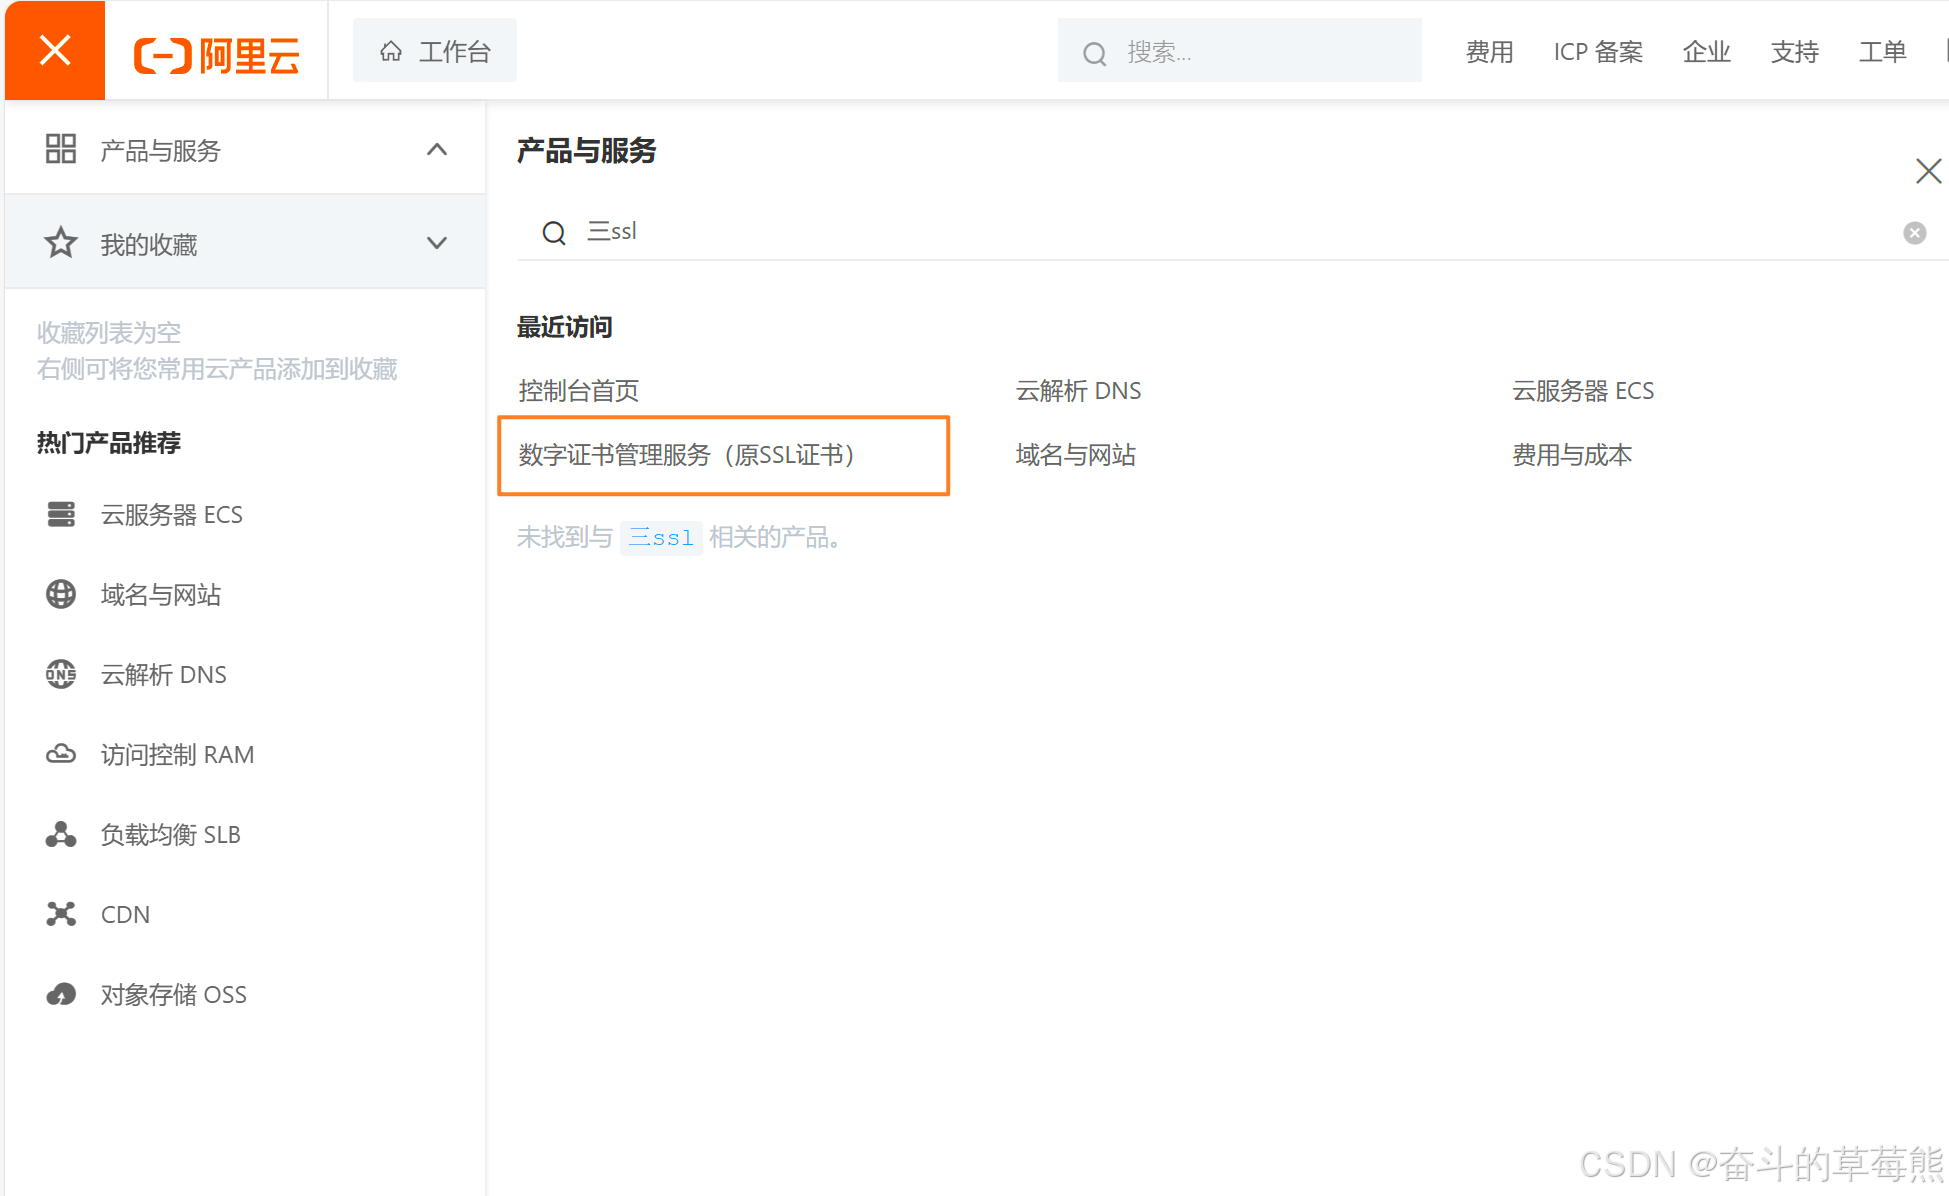The height and width of the screenshot is (1196, 1949).
Task: Focus the top 搜索 search field
Action: tap(1240, 51)
